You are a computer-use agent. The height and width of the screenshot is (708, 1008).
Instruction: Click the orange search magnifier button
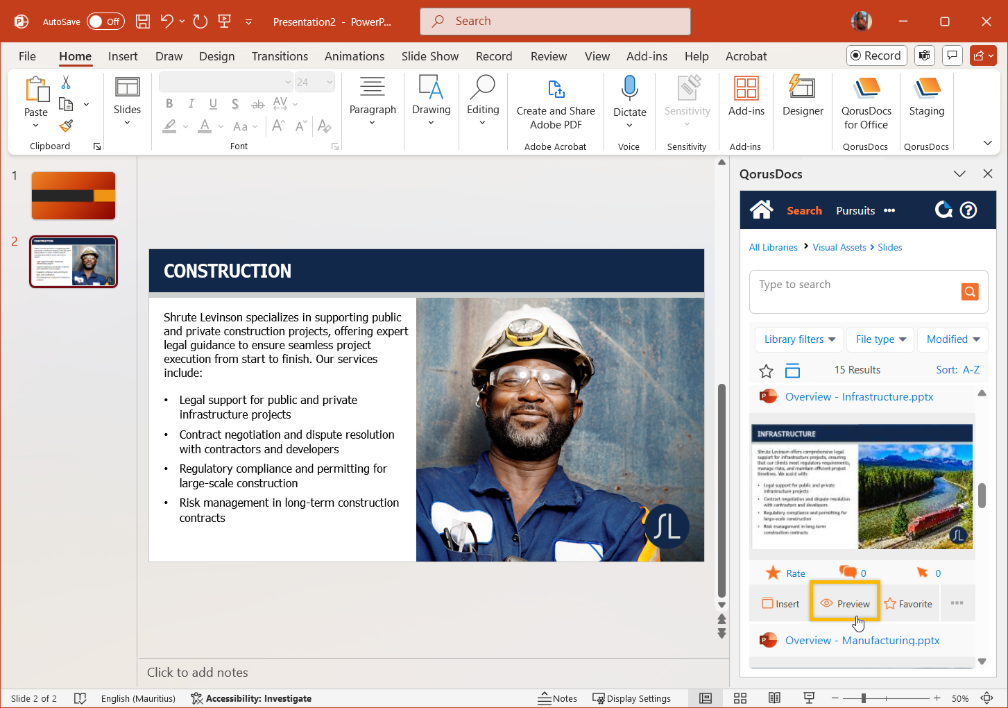click(969, 292)
